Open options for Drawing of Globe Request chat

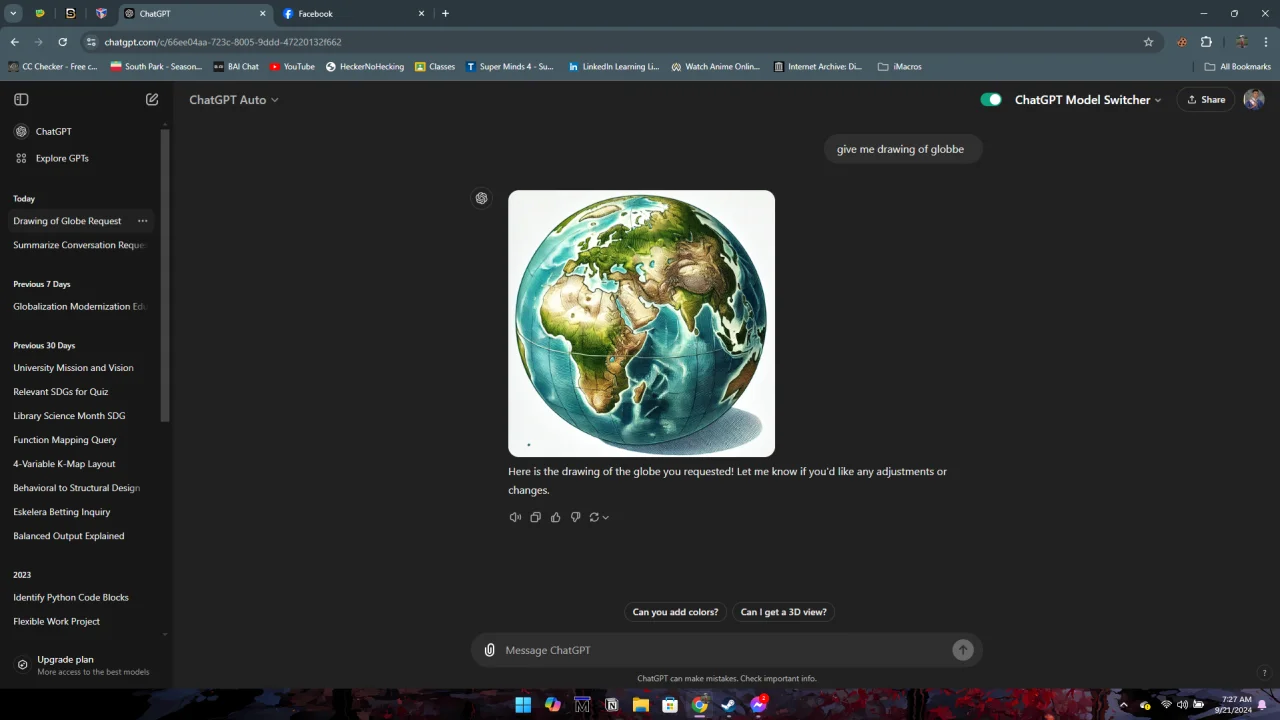(142, 221)
